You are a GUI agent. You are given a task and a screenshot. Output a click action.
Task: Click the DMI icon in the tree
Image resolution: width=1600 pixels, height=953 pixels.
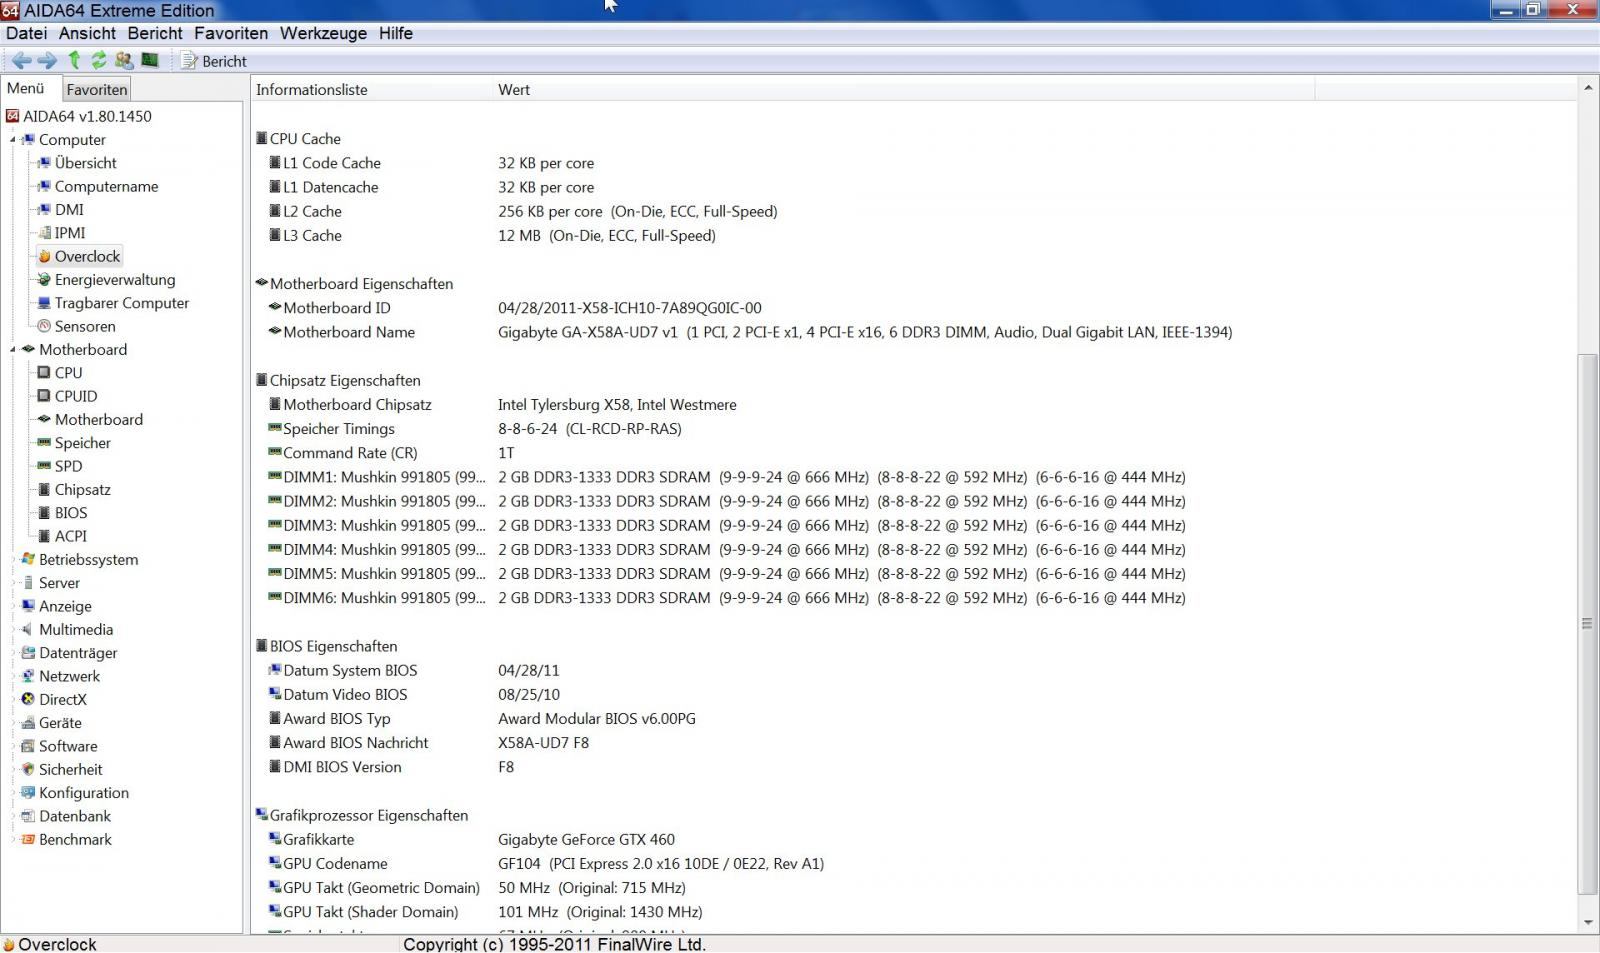pyautogui.click(x=44, y=210)
